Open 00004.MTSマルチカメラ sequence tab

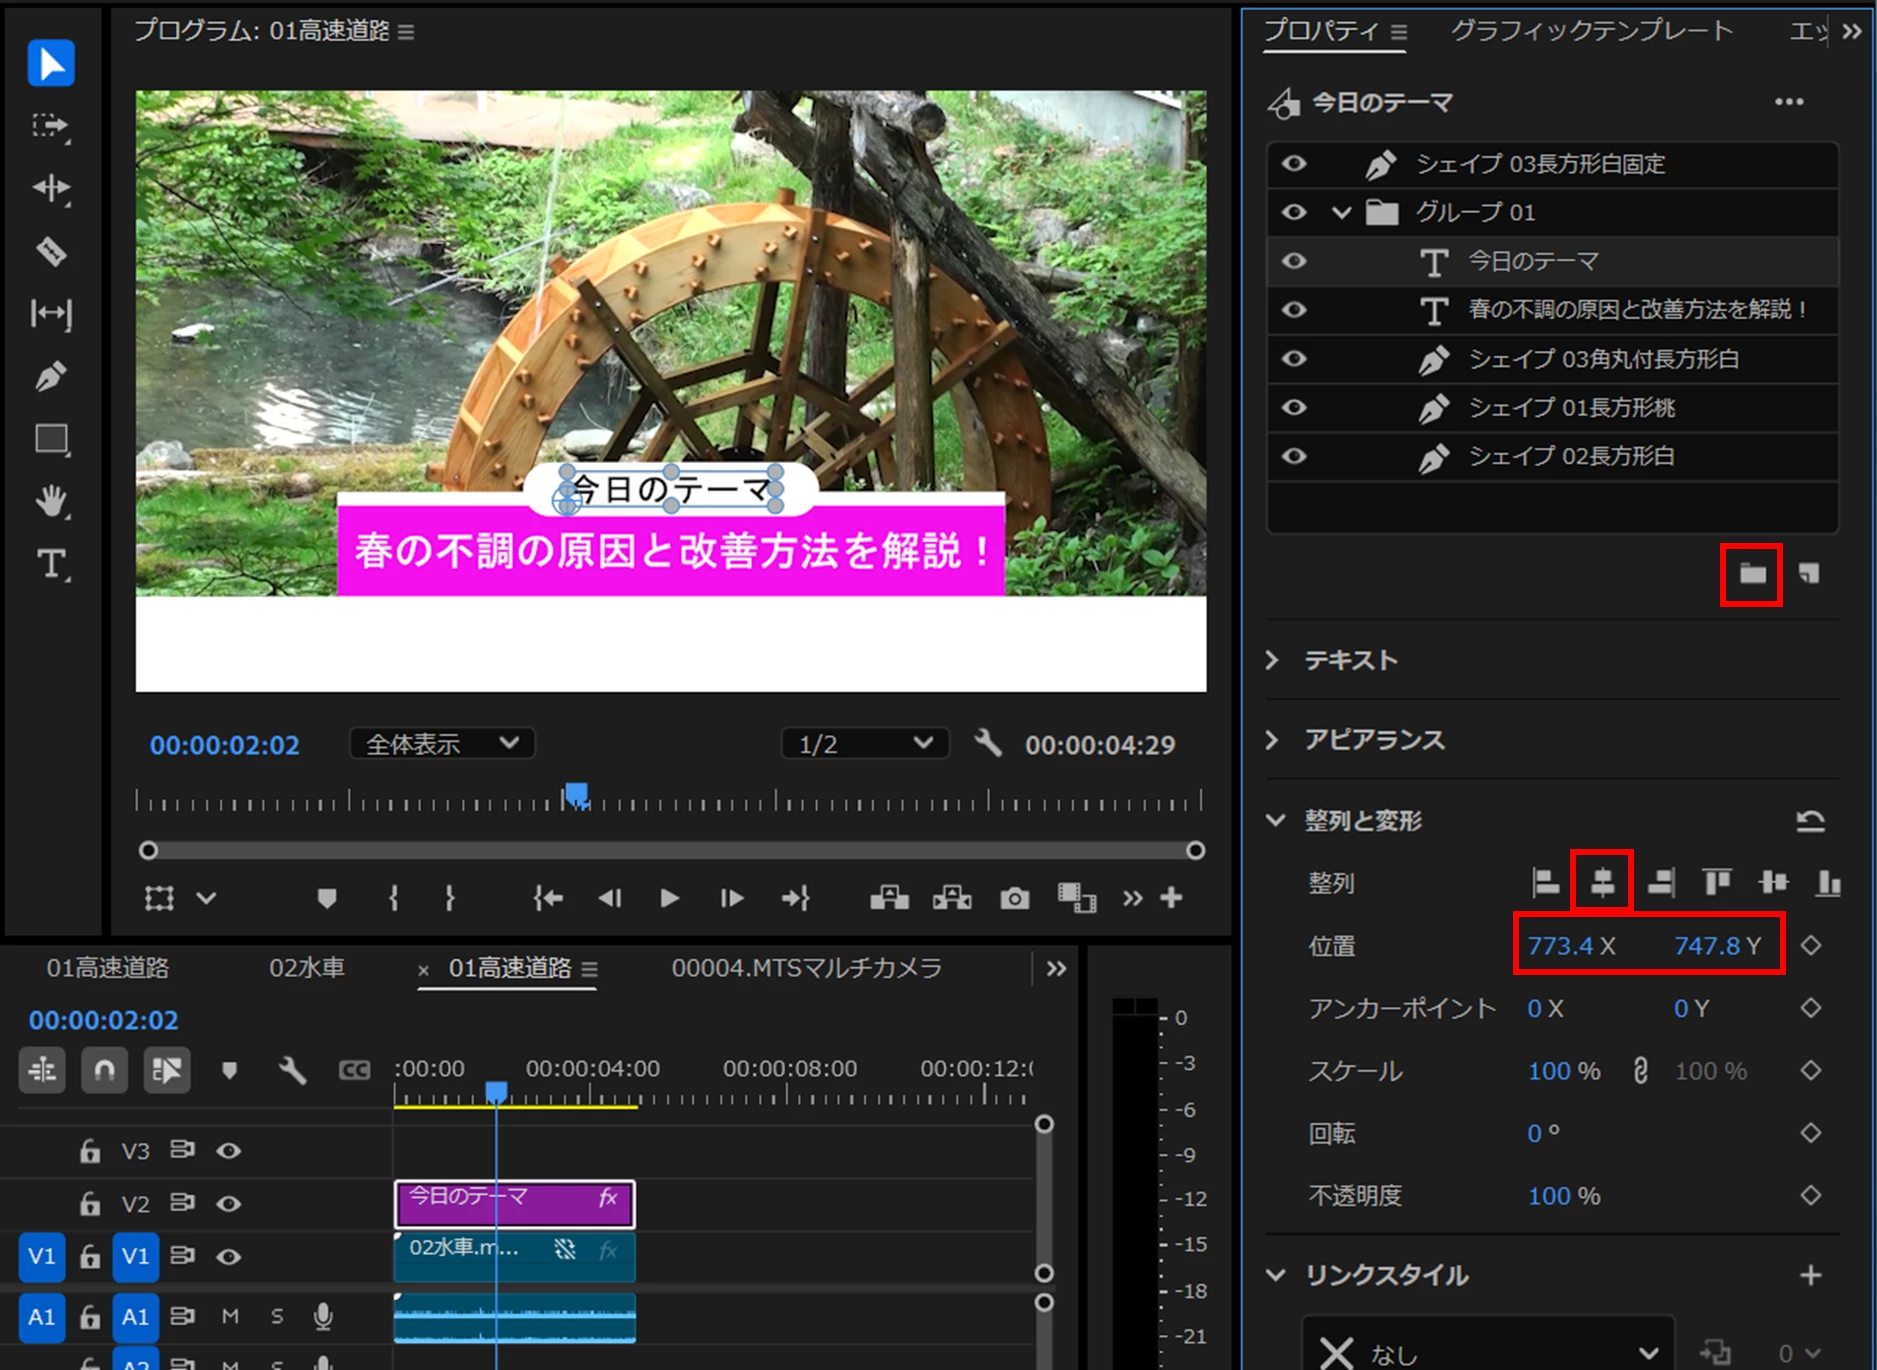(806, 968)
